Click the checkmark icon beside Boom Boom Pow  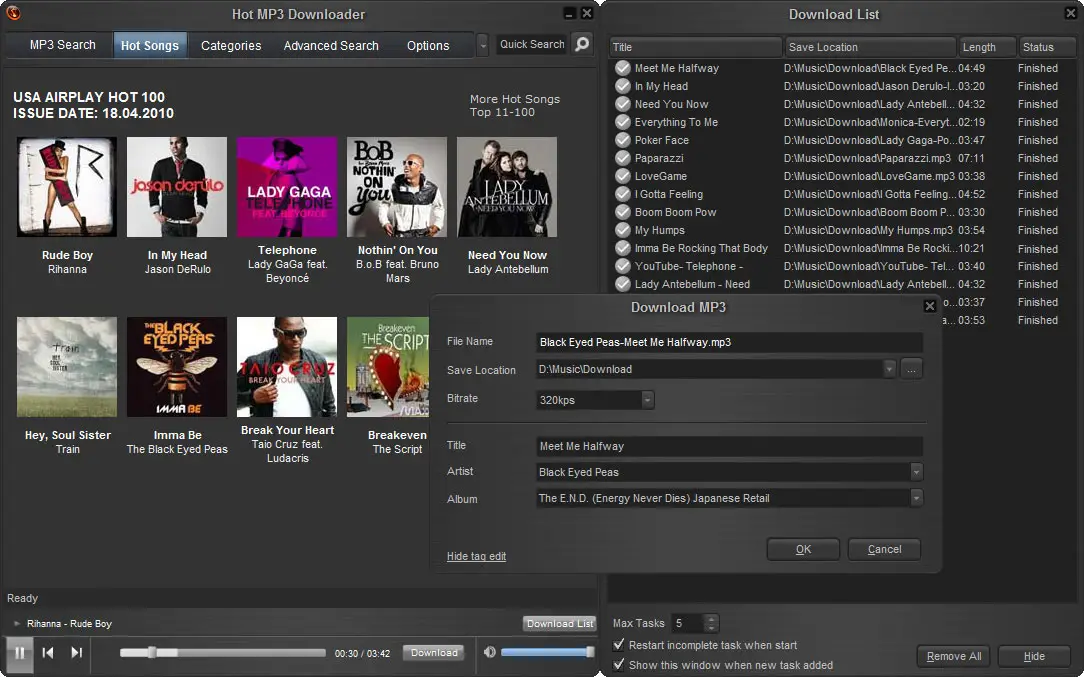coord(623,212)
